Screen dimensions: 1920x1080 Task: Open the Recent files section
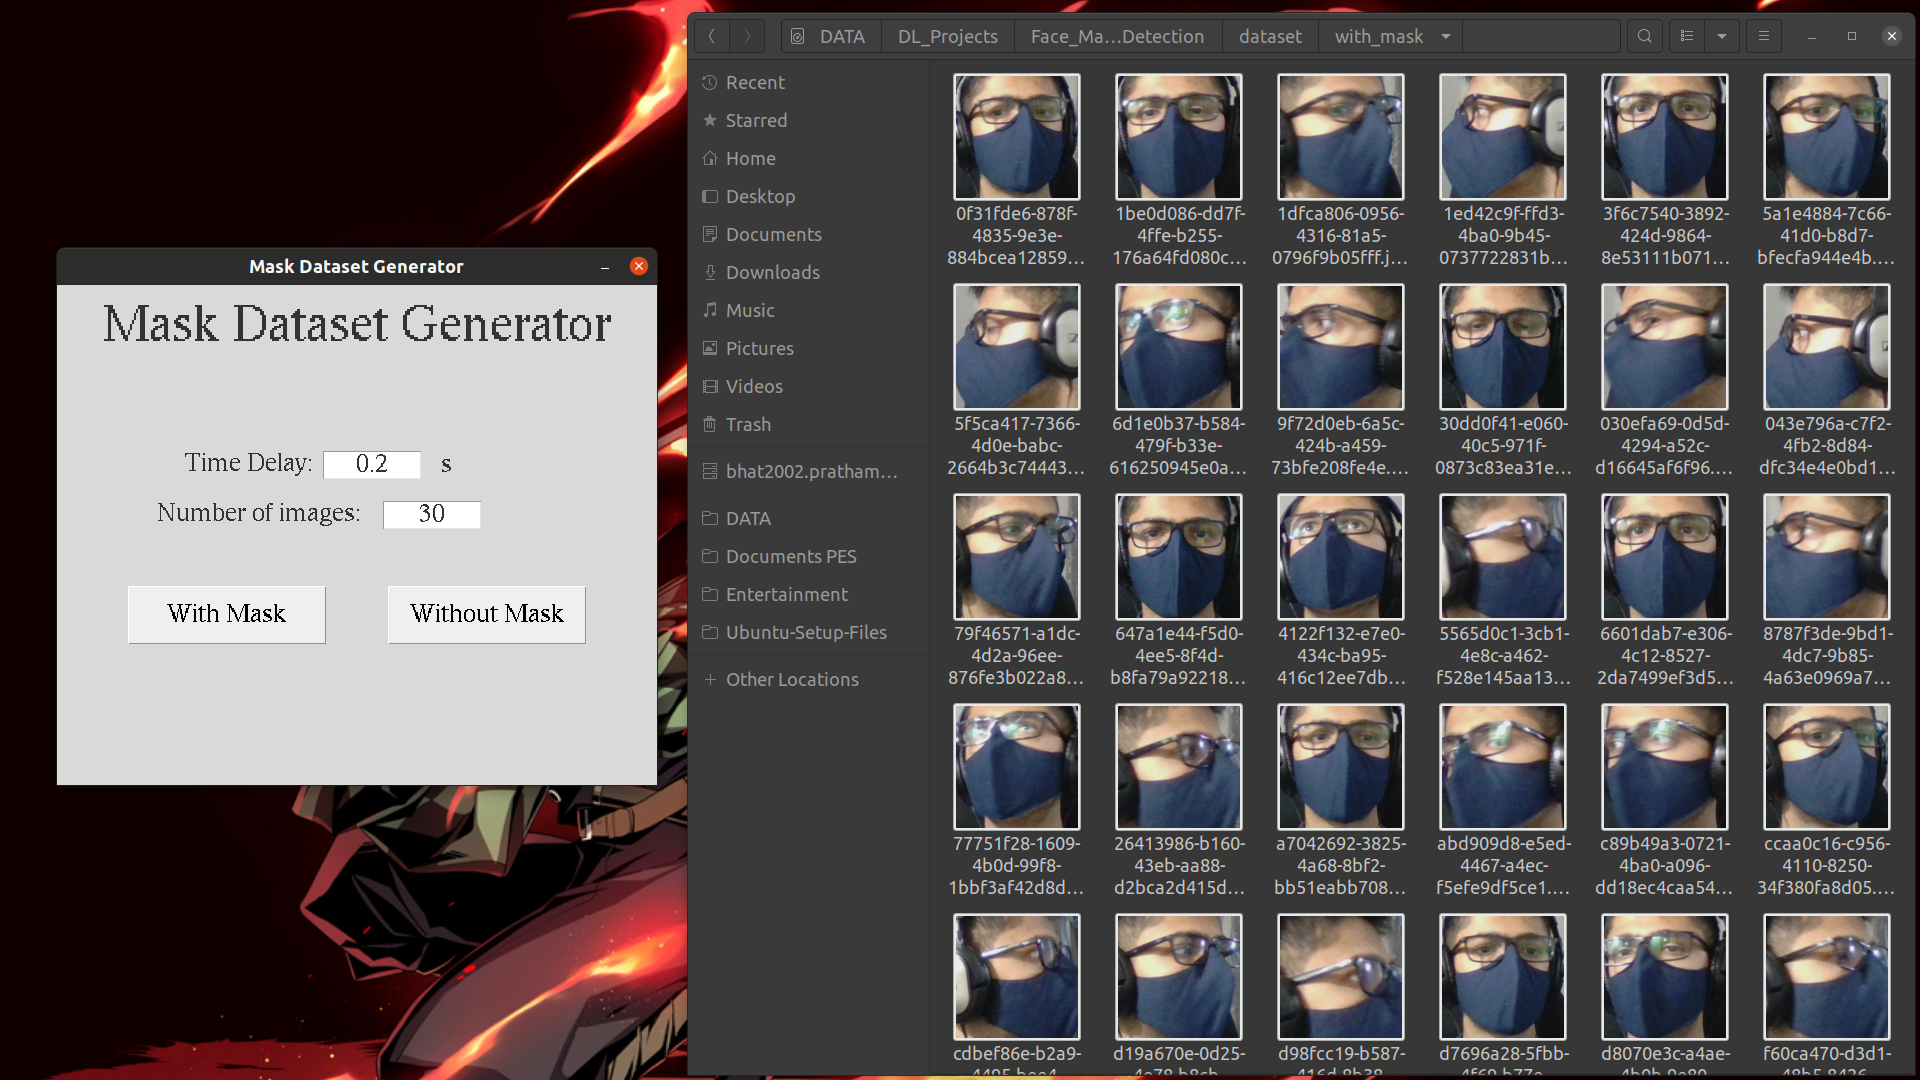click(754, 82)
